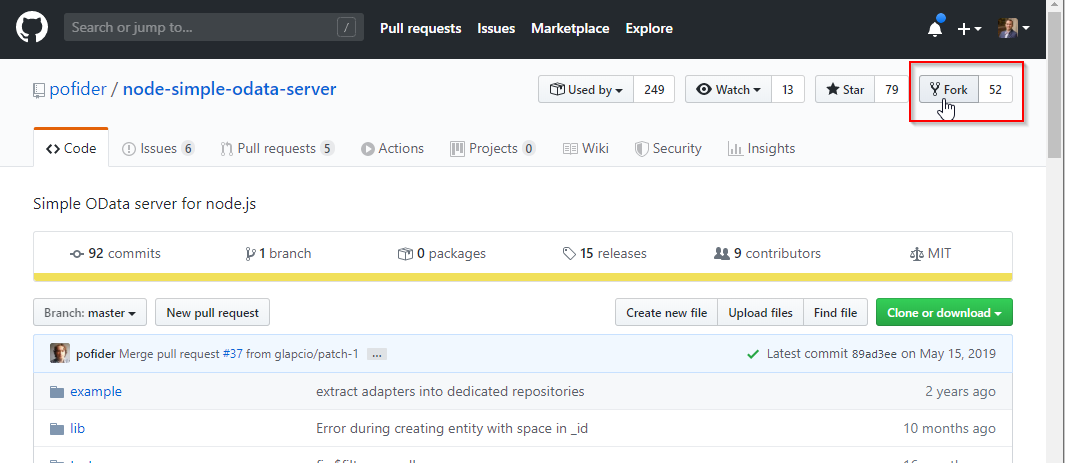
Task: Click the slash shortcut key icon
Action: (346, 28)
